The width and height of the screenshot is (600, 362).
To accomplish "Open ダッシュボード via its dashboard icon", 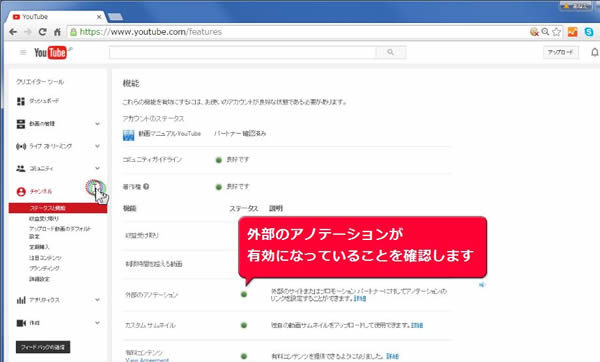I will 21,101.
